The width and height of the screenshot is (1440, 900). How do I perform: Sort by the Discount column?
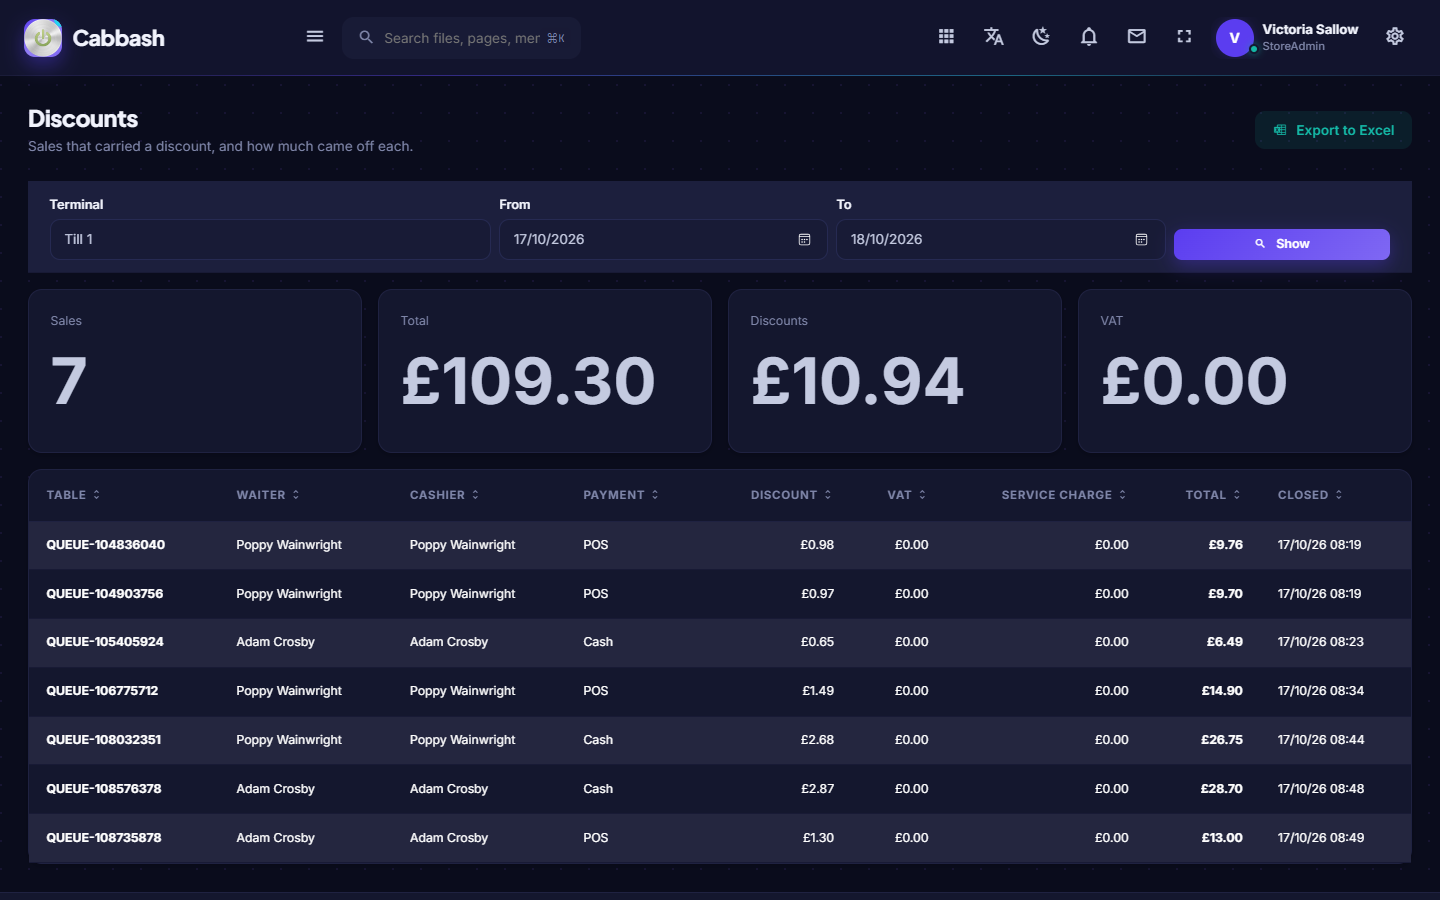(791, 495)
